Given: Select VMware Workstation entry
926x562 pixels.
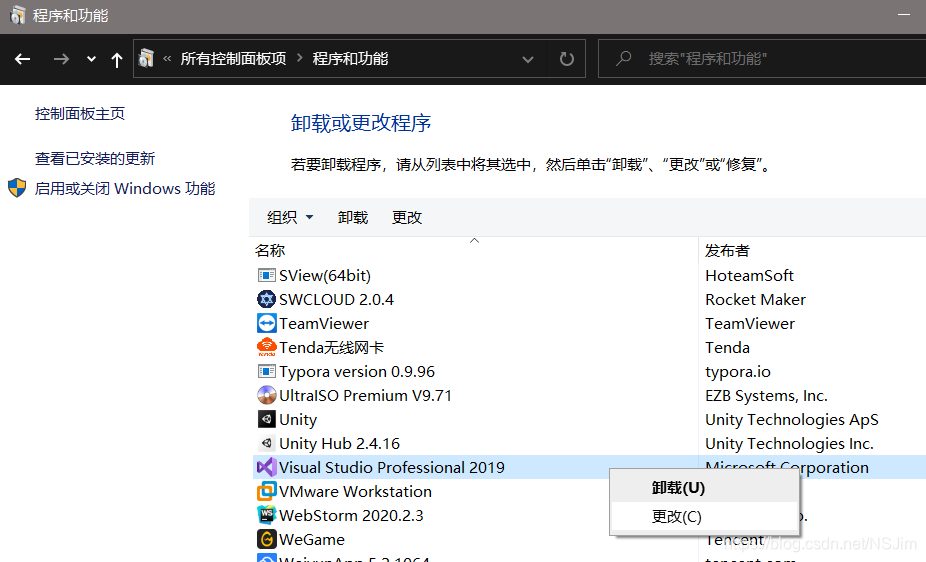Looking at the screenshot, I should click(x=355, y=491).
